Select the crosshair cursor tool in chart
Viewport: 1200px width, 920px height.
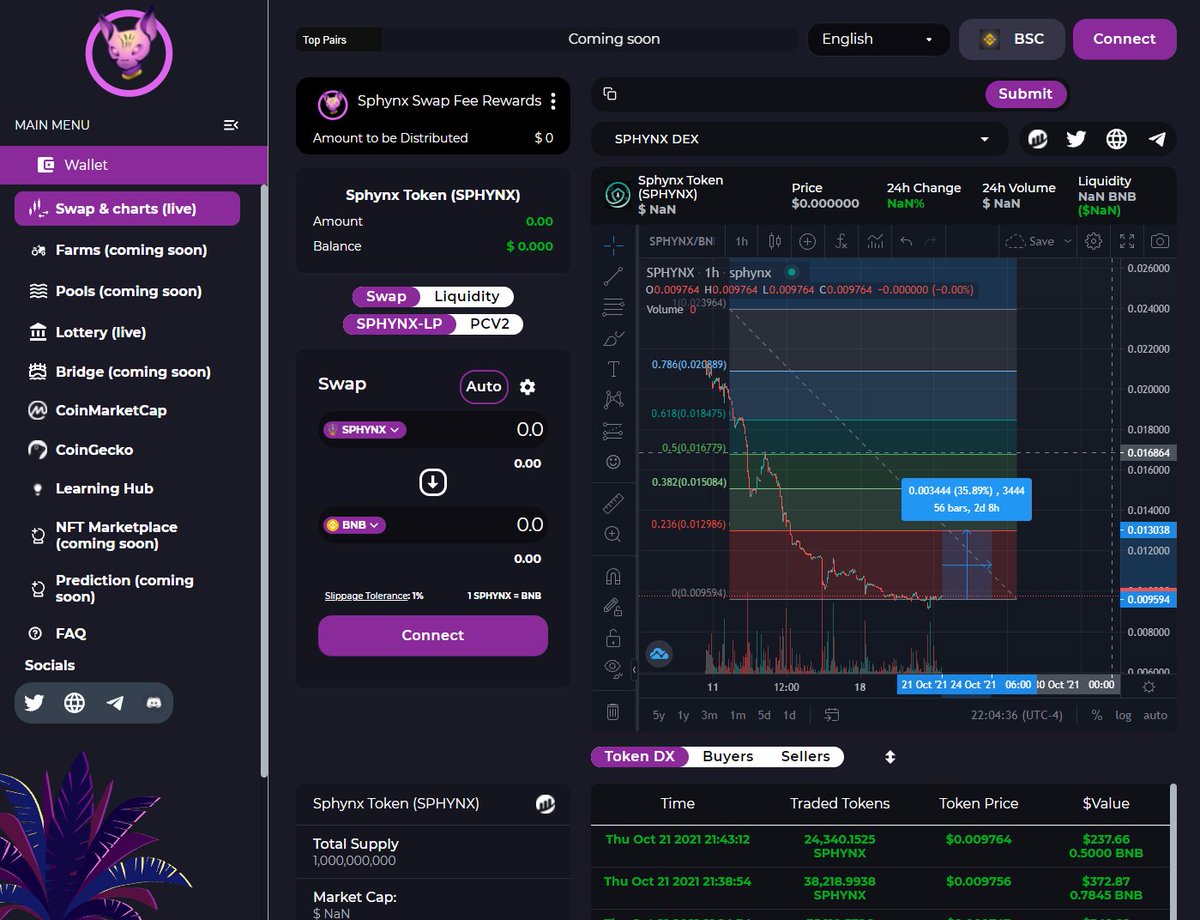(x=613, y=243)
